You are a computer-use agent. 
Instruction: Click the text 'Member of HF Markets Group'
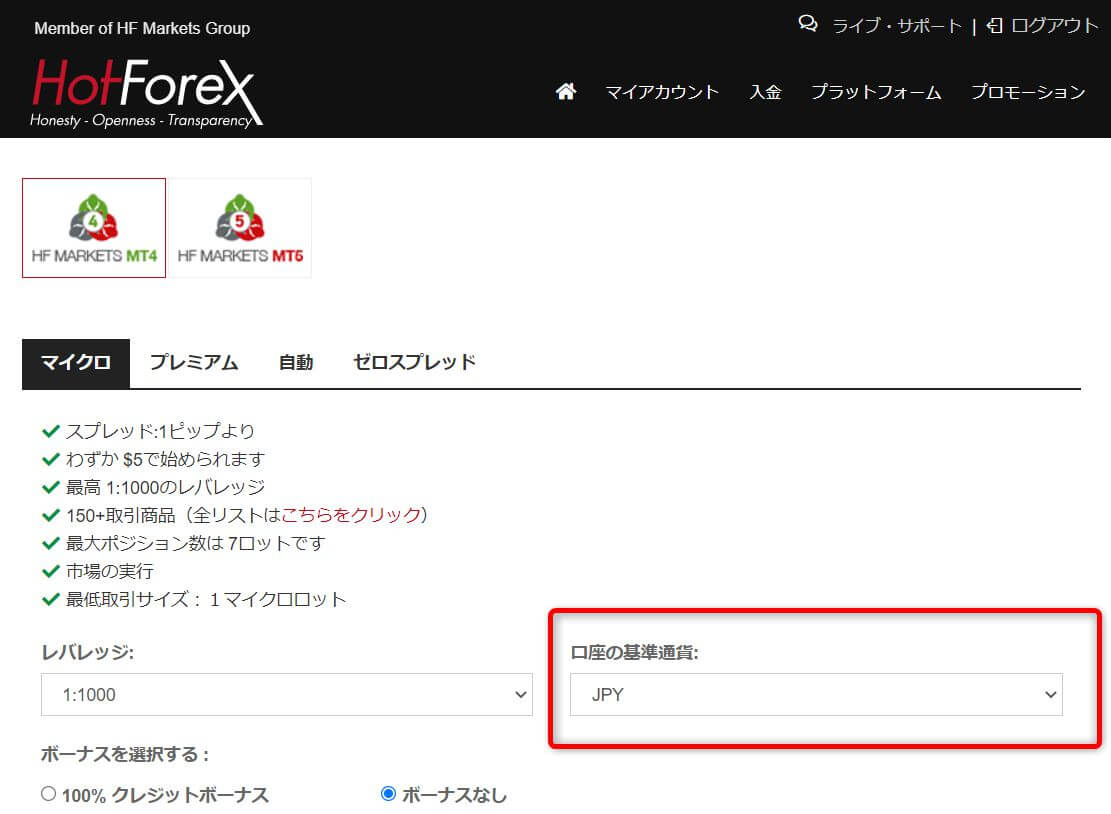pos(142,28)
